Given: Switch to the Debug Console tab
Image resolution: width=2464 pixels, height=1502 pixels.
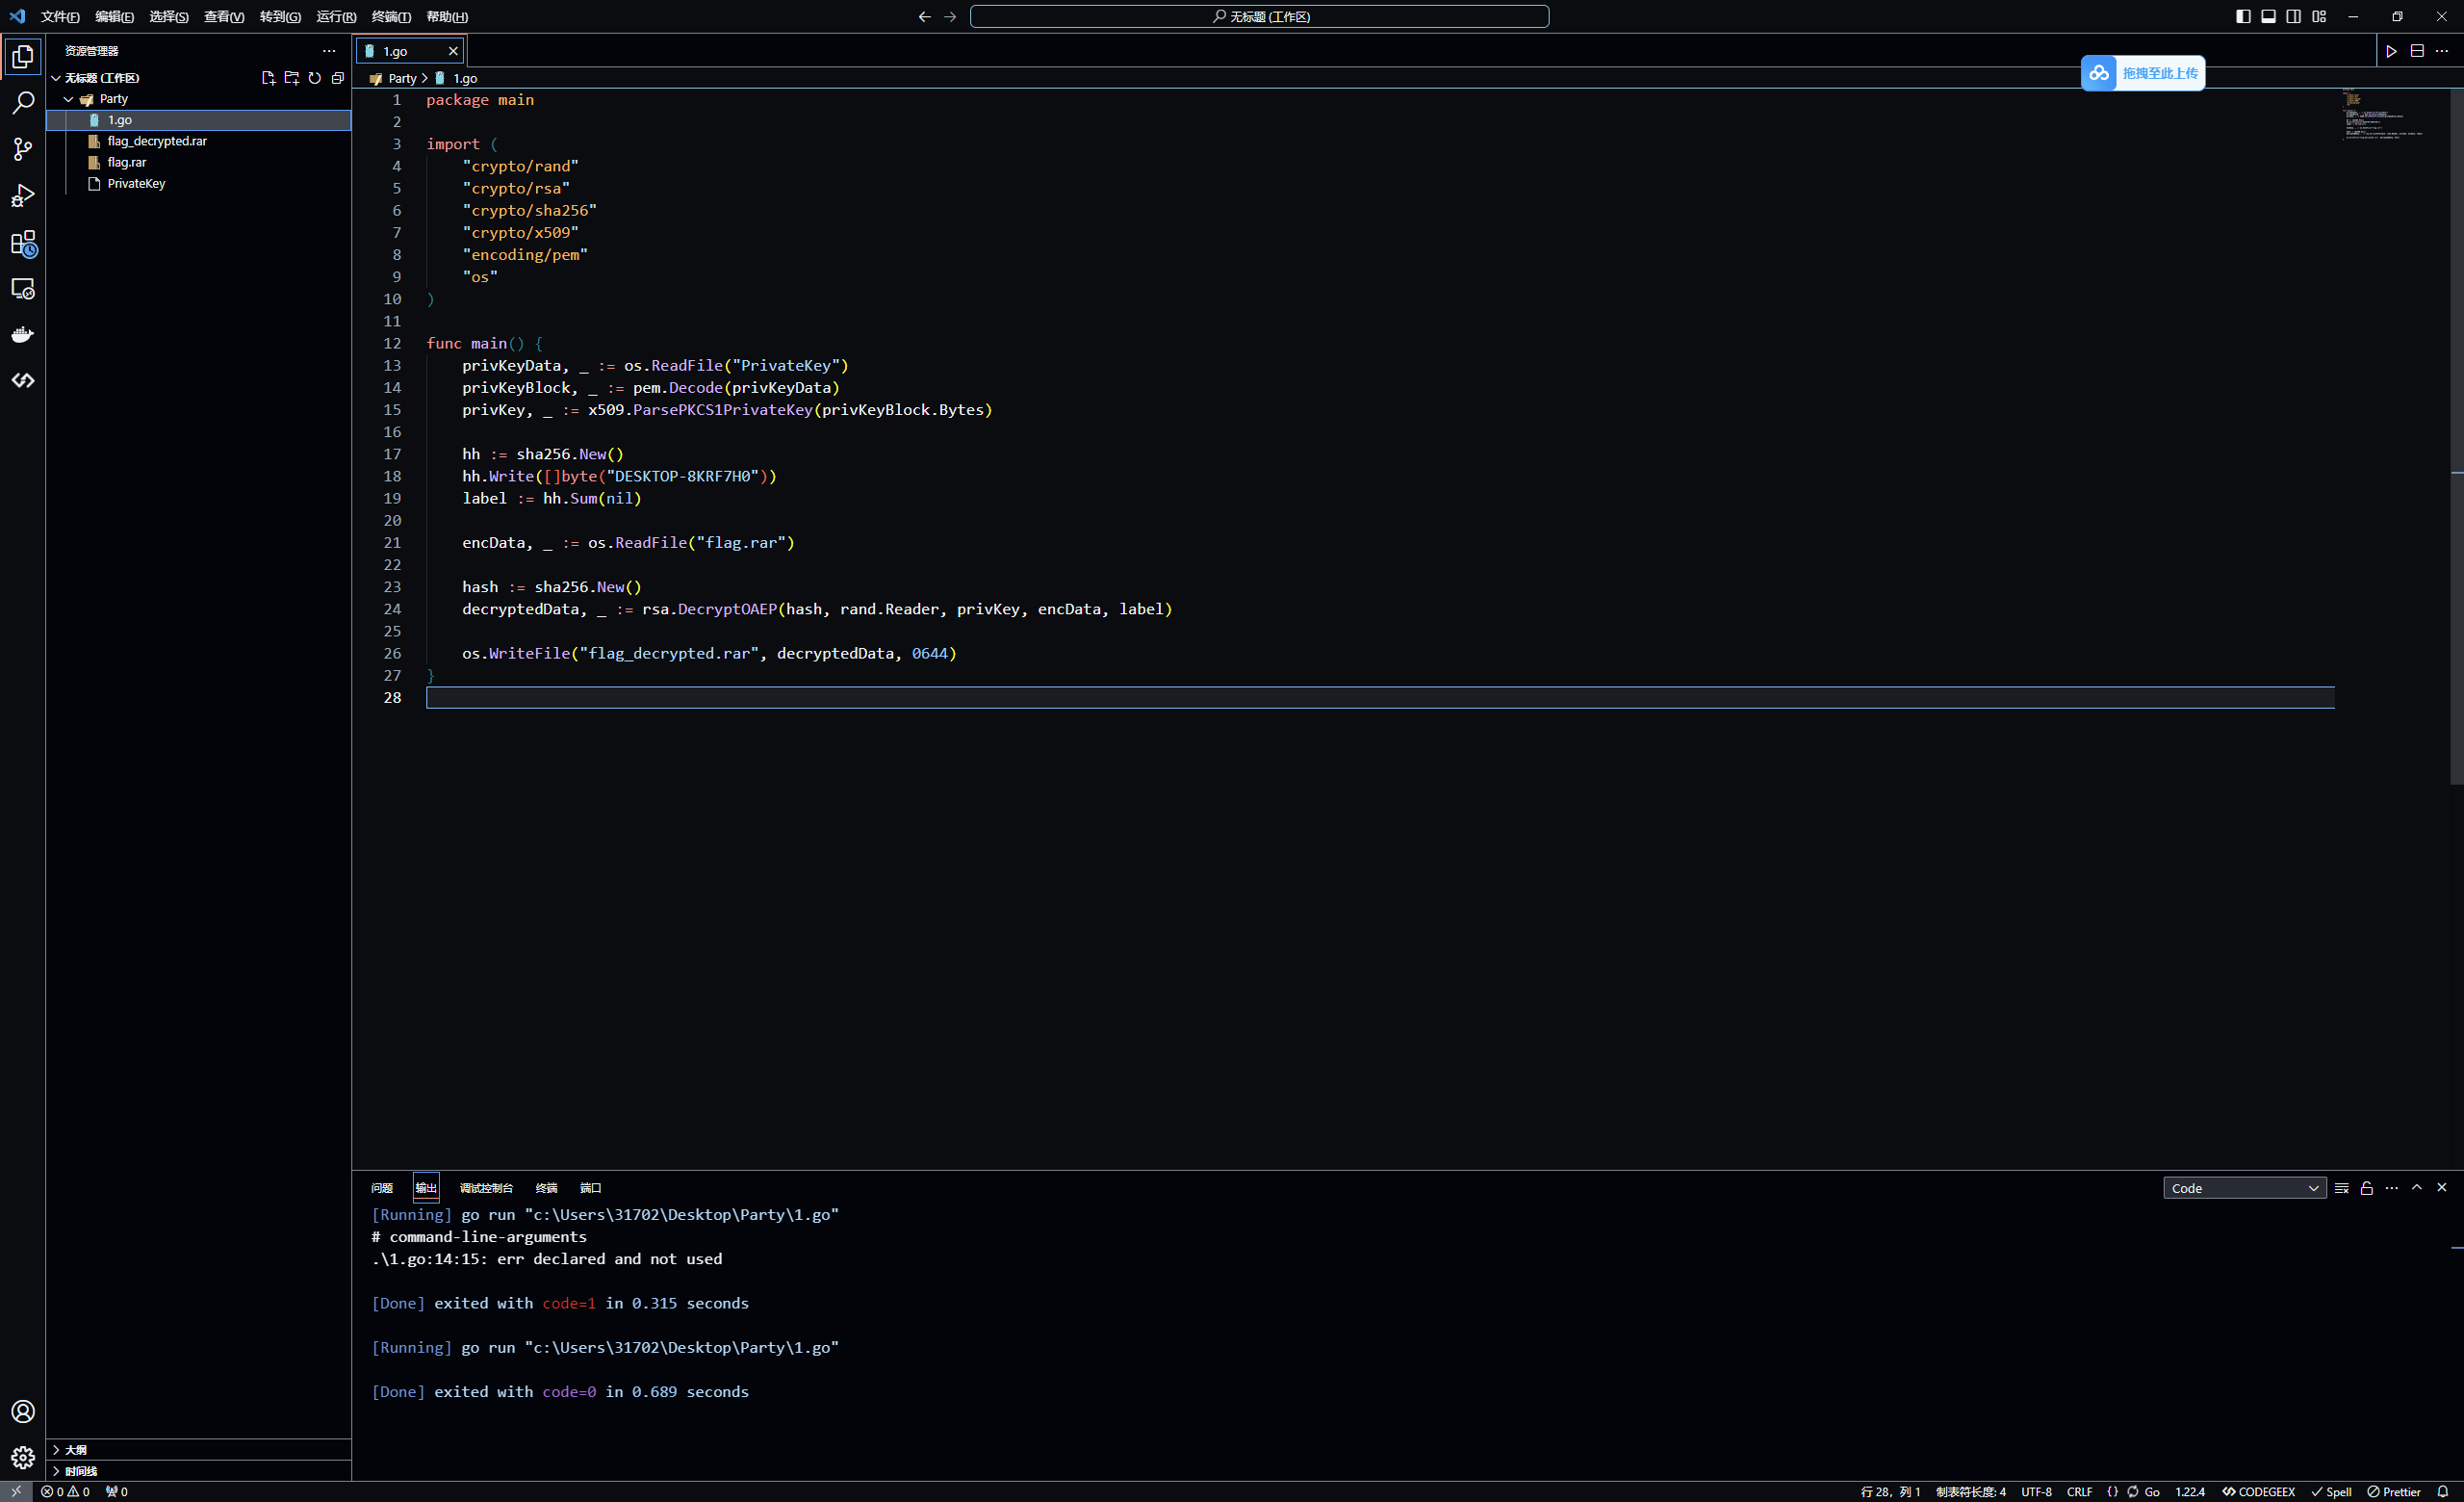Looking at the screenshot, I should click(x=486, y=1188).
